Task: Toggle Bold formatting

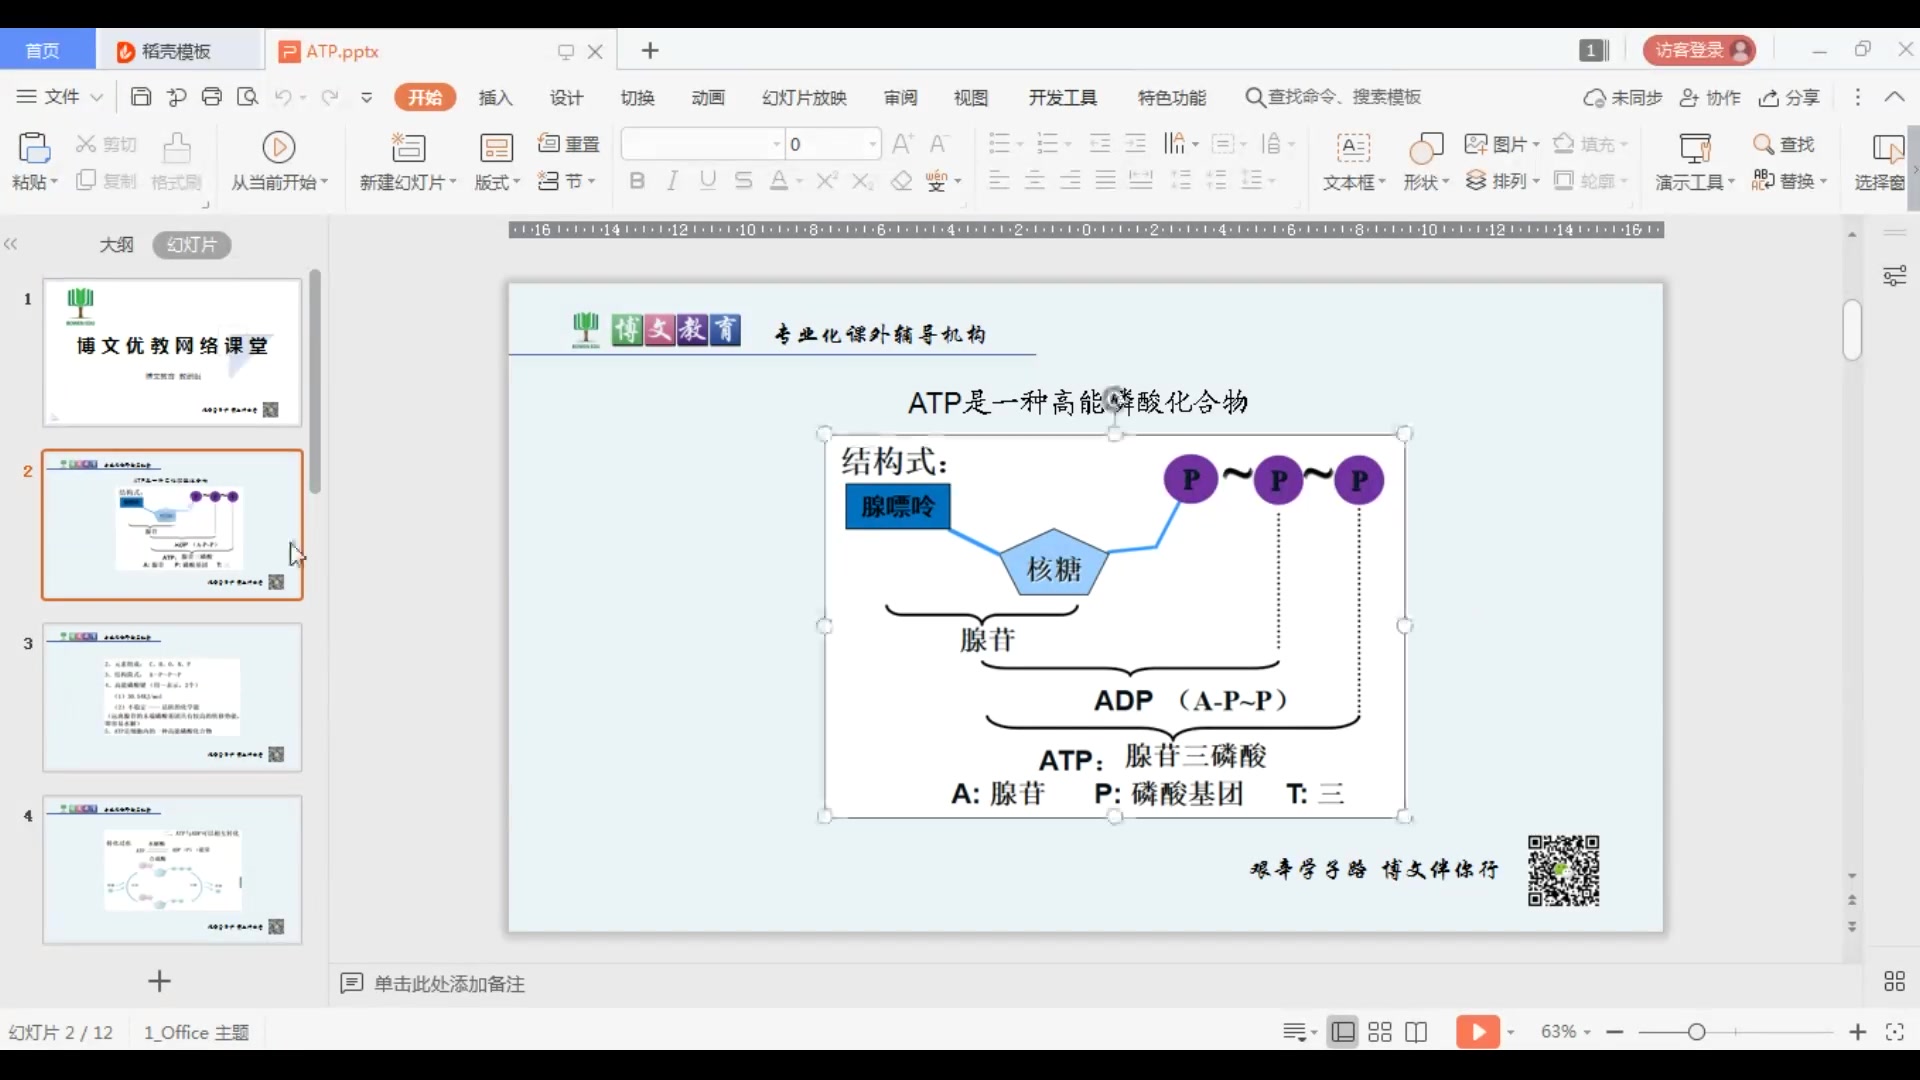Action: 637,181
